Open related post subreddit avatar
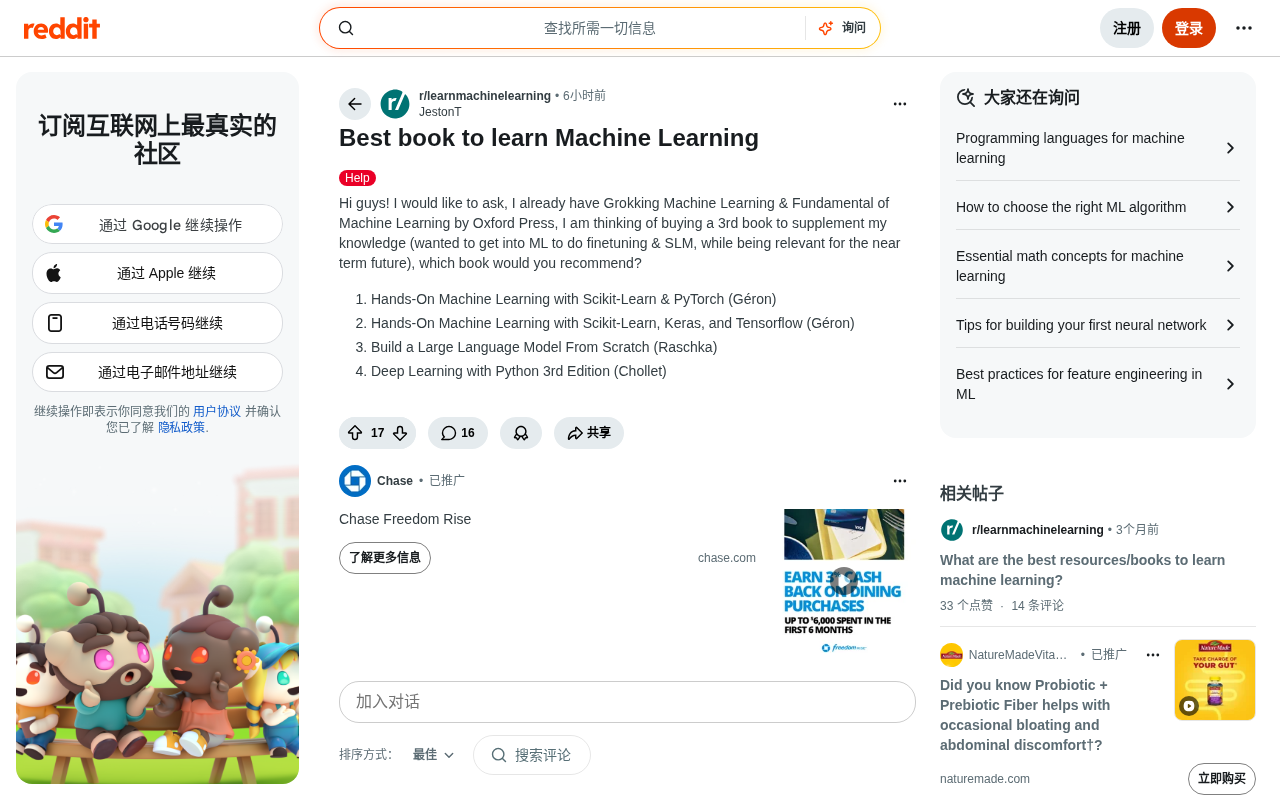This screenshot has width=1280, height=800. coord(952,530)
